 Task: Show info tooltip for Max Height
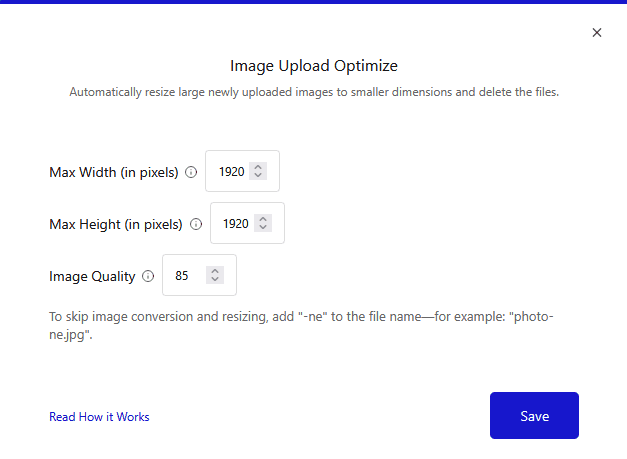pyautogui.click(x=196, y=224)
